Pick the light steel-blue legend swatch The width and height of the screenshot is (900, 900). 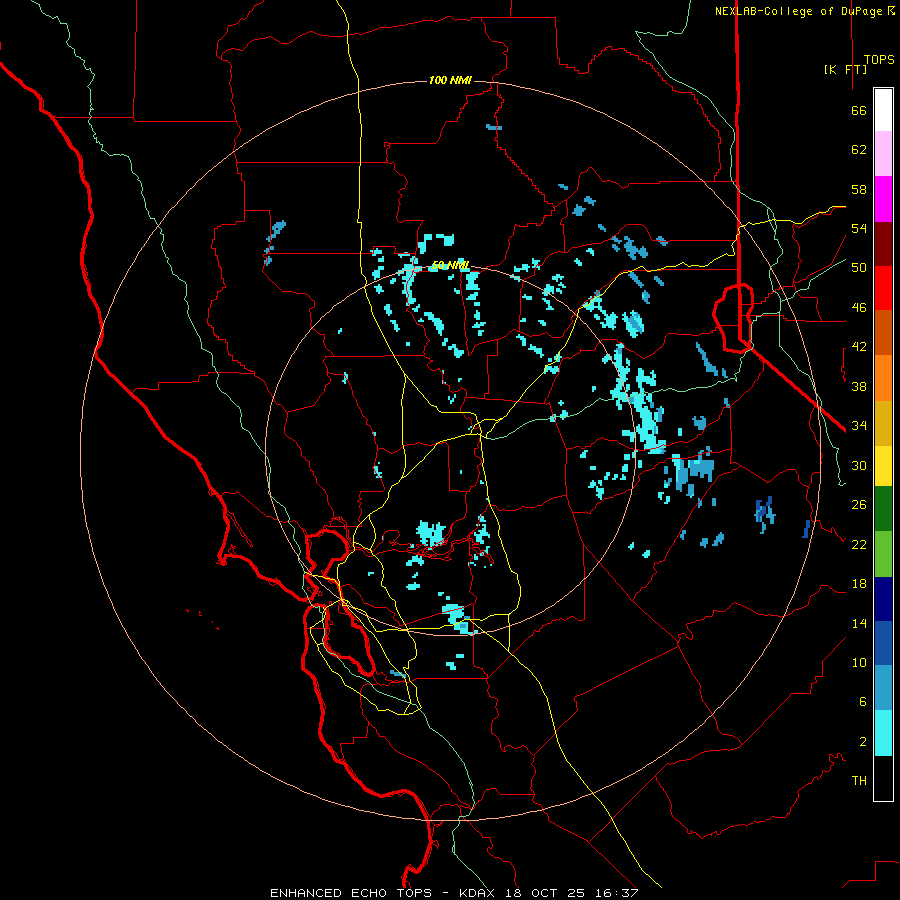pyautogui.click(x=883, y=687)
